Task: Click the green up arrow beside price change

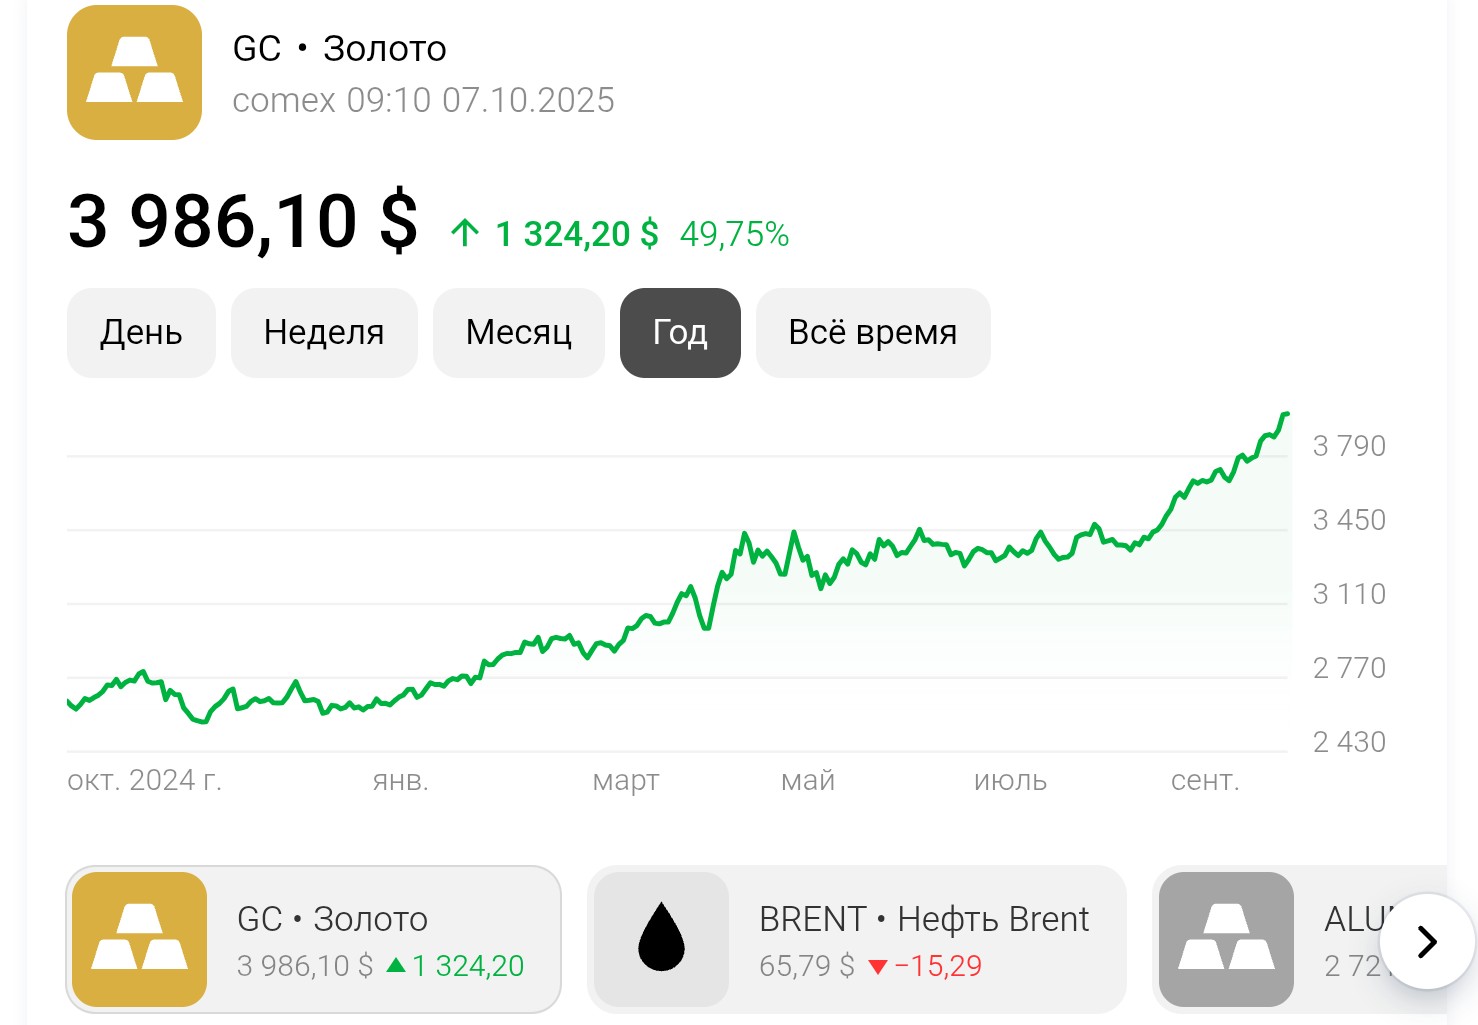Action: coord(465,234)
